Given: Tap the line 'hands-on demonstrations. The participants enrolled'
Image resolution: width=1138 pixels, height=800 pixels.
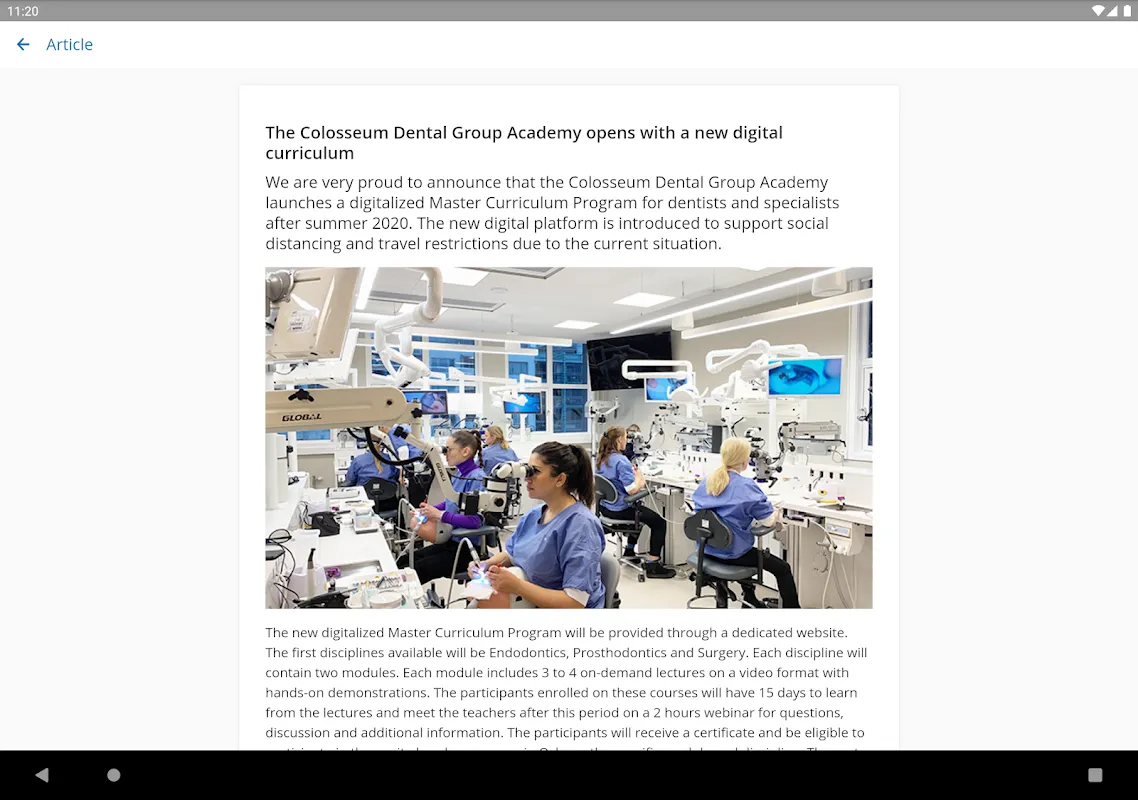Looking at the screenshot, I should coord(561,693).
